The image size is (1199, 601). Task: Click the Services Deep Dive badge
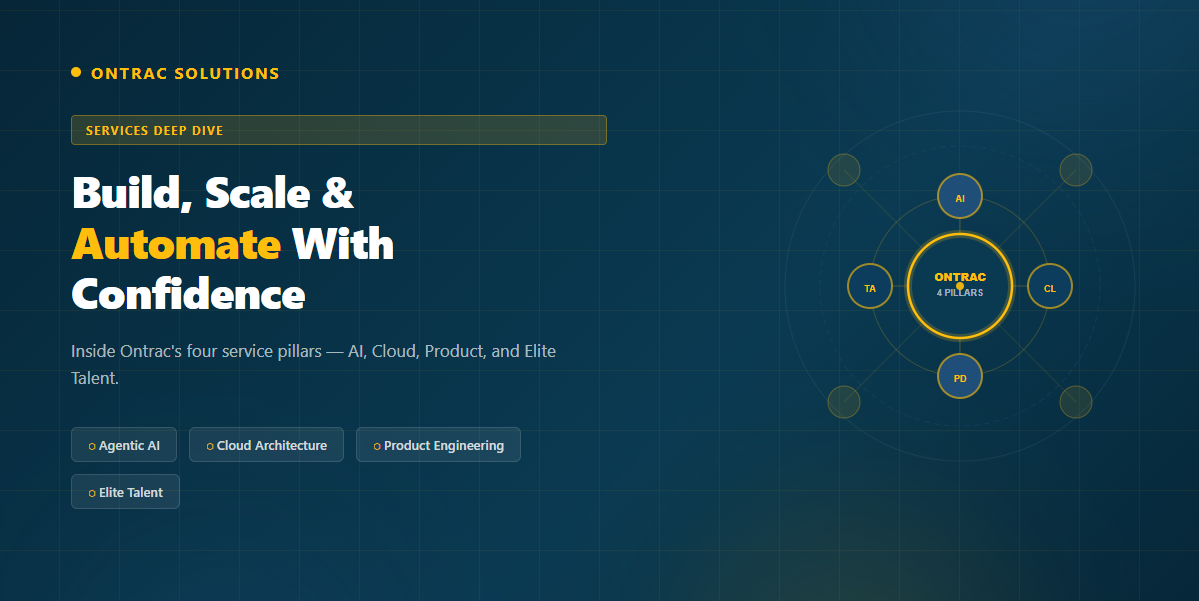[338, 130]
